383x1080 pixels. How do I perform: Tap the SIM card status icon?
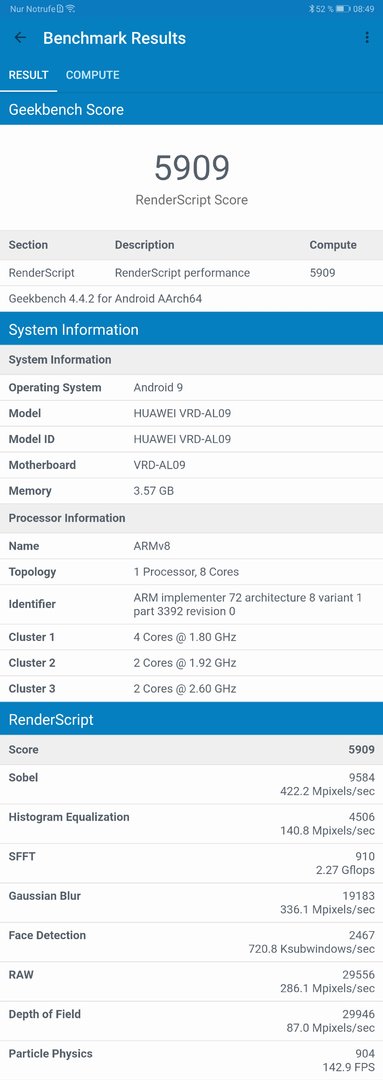coord(60,9)
